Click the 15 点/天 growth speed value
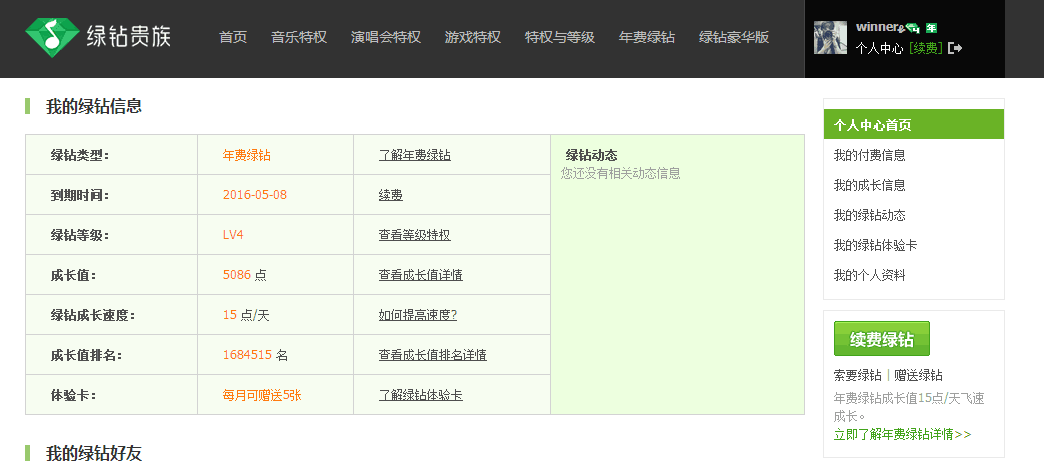Viewport: 1044px width, 467px height. 246,315
